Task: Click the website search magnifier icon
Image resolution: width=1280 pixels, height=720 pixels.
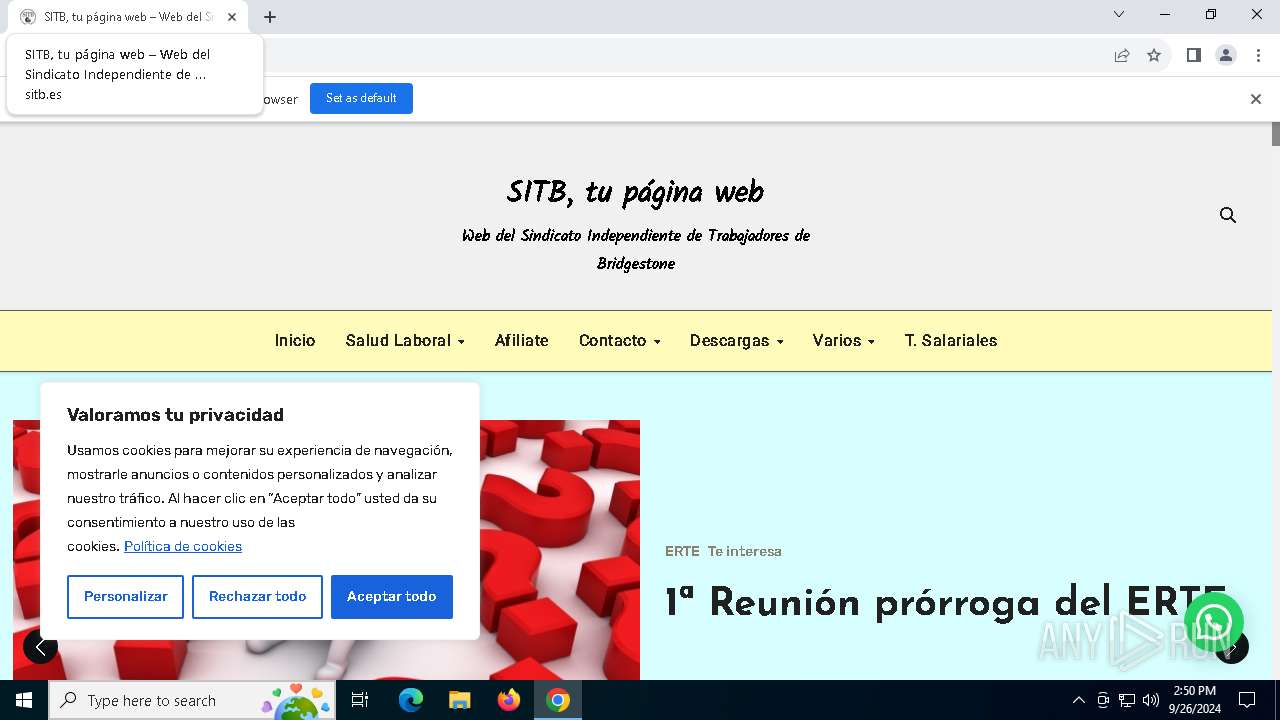Action: point(1228,215)
